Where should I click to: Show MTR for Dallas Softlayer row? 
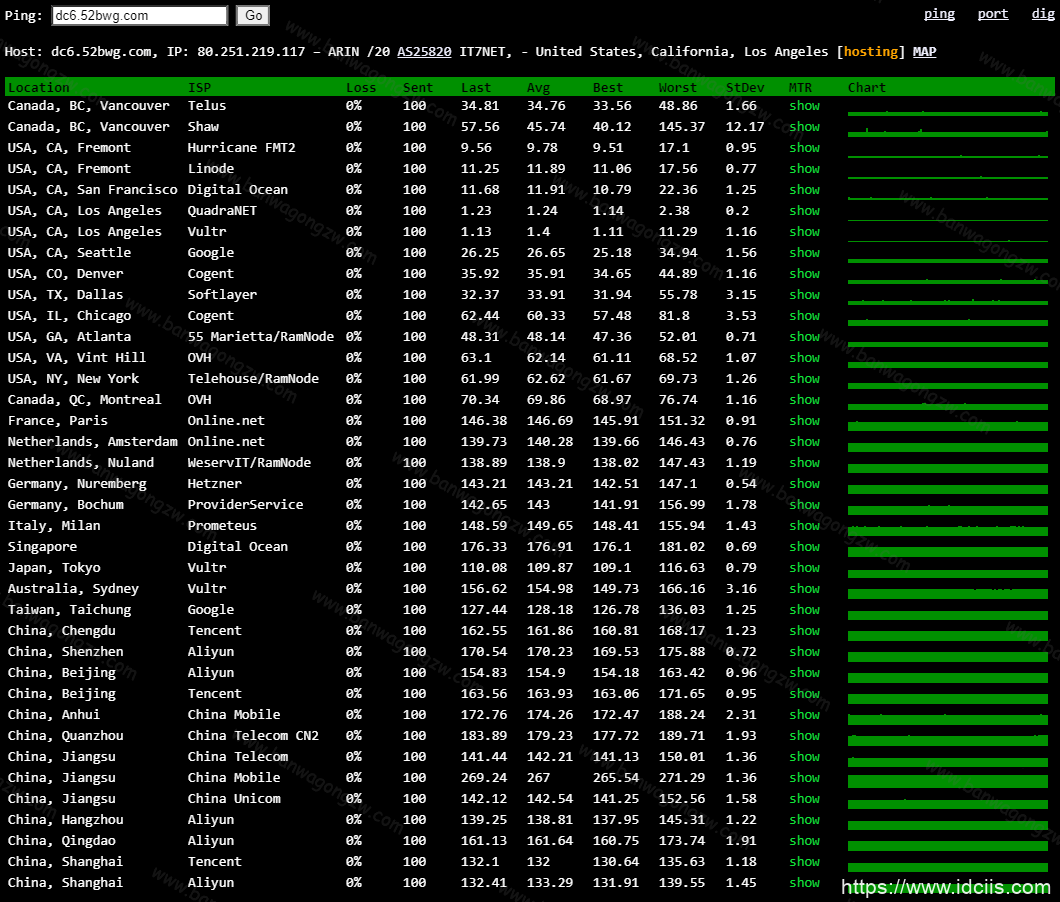804,295
